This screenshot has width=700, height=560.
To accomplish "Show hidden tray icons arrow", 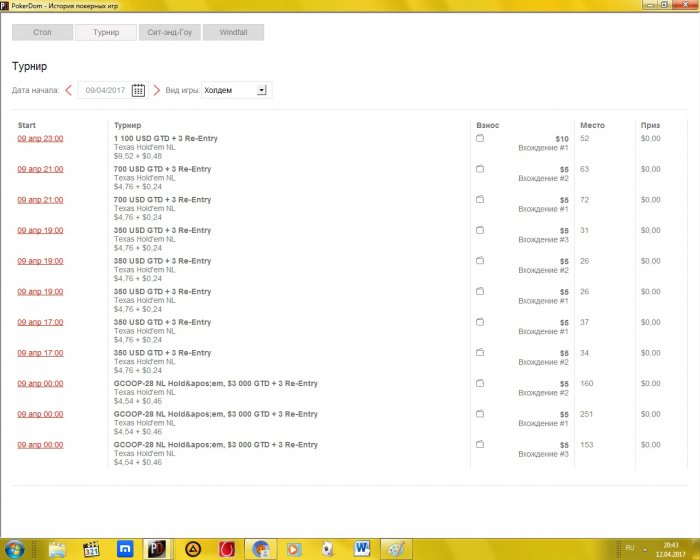I will [x=645, y=549].
